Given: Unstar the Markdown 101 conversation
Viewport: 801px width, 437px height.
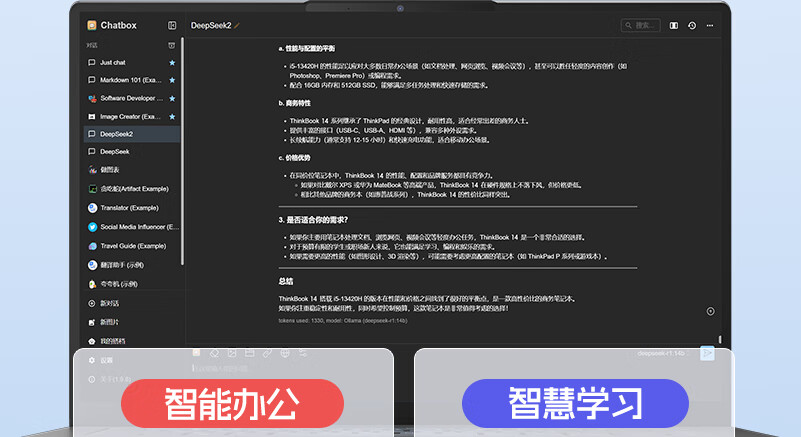Looking at the screenshot, I should coord(172,80).
